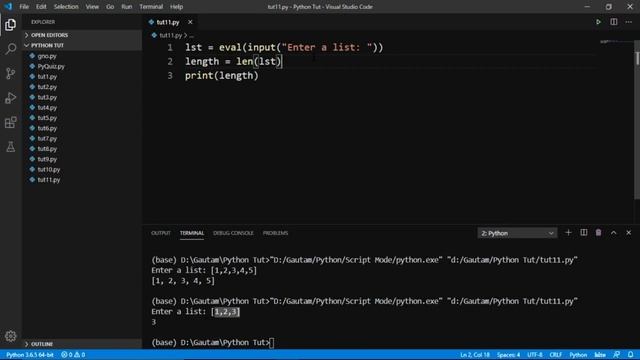Change encoding via UTF-8 status entry
This screenshot has height=360, width=640.
click(535, 355)
